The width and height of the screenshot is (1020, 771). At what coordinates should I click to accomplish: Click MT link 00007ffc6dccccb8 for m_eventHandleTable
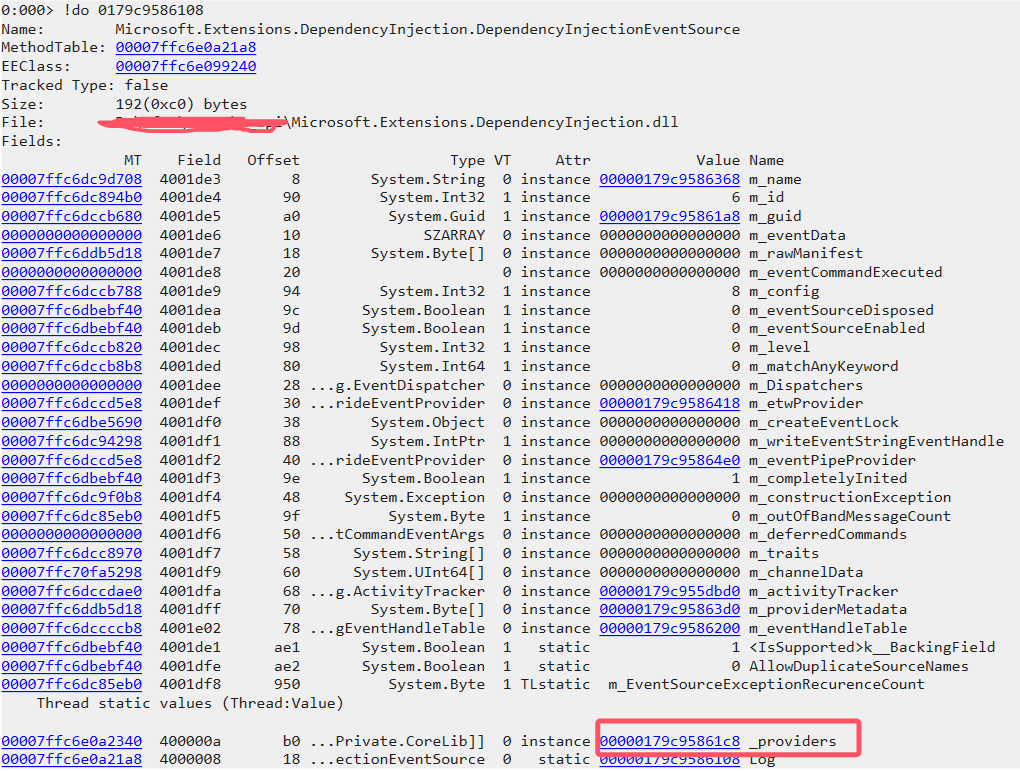tap(72, 629)
